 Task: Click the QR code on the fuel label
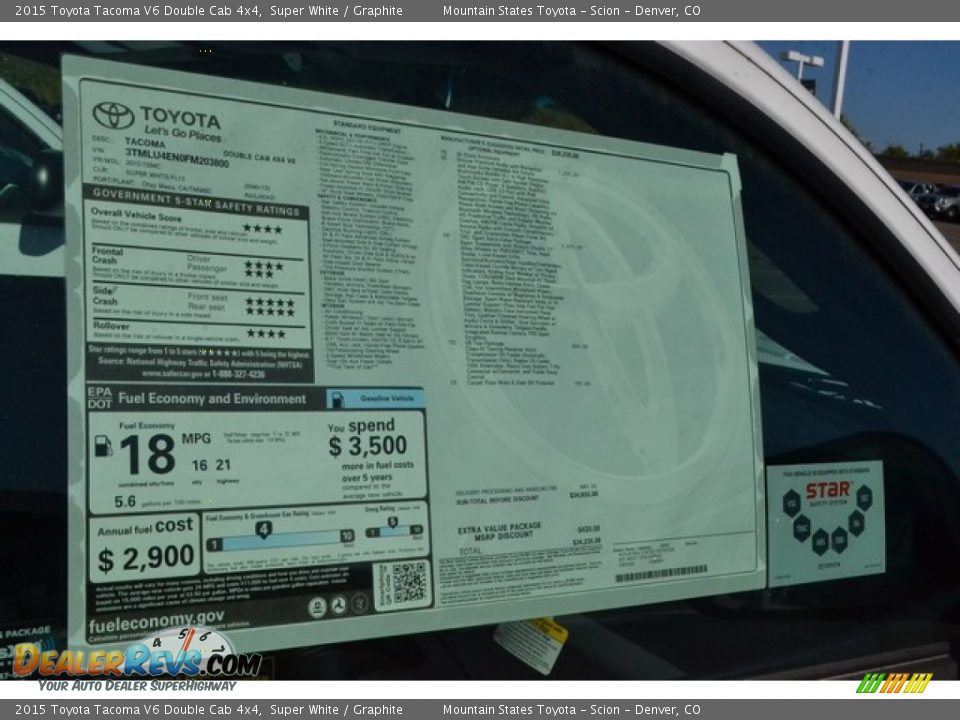408,583
